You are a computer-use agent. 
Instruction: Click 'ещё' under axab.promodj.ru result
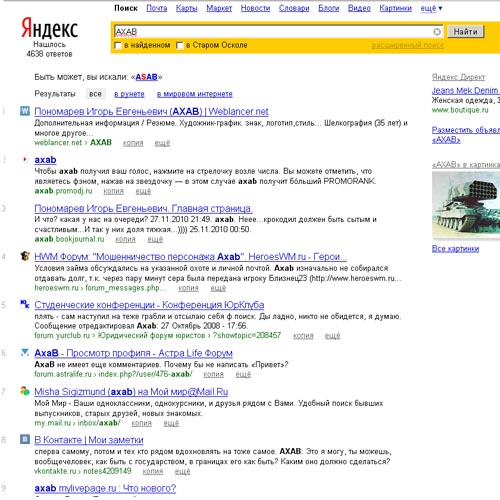tap(143, 191)
